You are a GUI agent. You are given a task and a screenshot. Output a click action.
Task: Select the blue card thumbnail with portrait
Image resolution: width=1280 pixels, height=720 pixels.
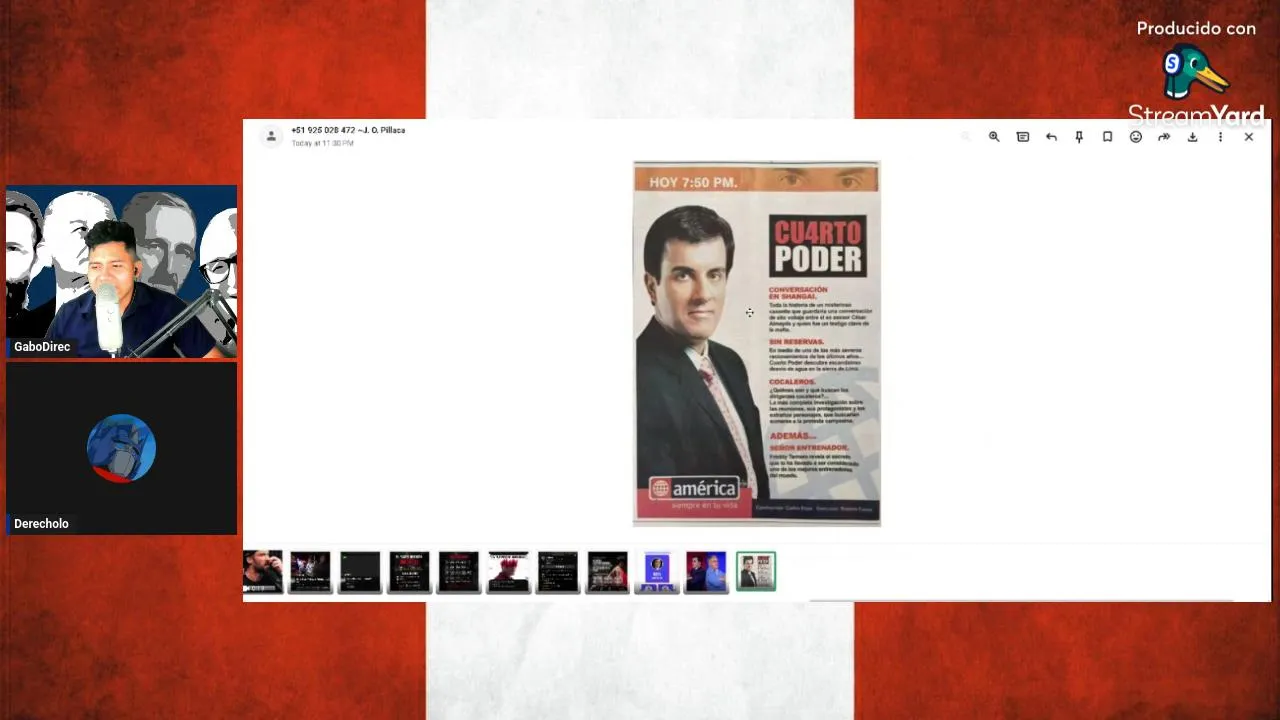pos(657,572)
